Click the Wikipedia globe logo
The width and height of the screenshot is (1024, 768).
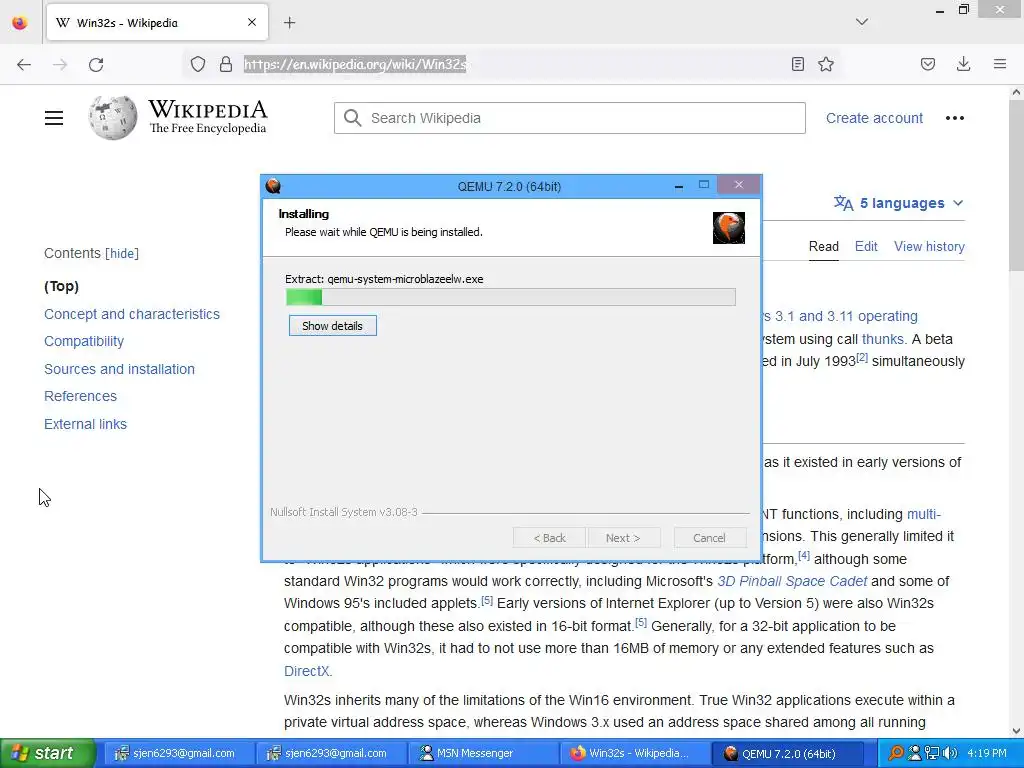pos(113,118)
